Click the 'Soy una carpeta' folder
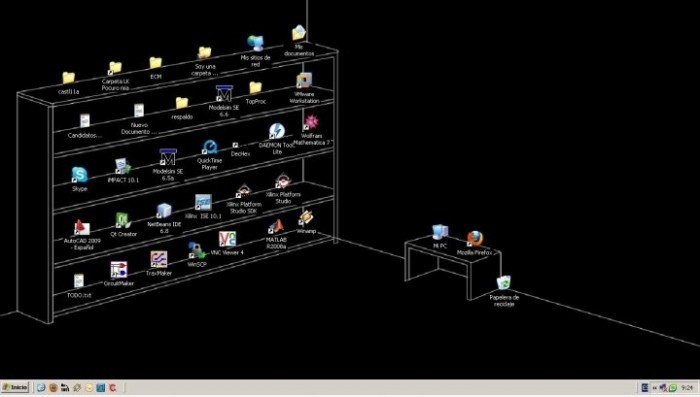Image resolution: width=700 pixels, height=397 pixels. pos(204,53)
